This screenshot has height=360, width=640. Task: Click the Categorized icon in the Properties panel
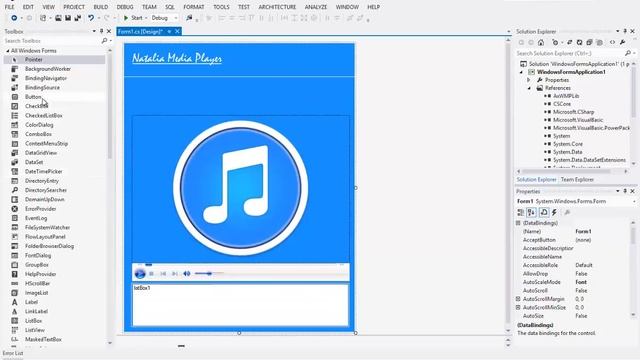tap(520, 212)
